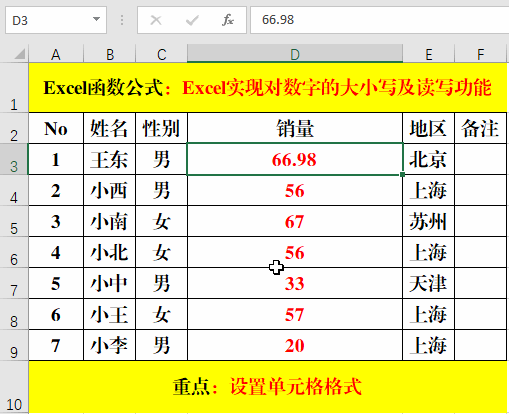Select the region cell 苏州
The image size is (509, 414).
pos(429,221)
